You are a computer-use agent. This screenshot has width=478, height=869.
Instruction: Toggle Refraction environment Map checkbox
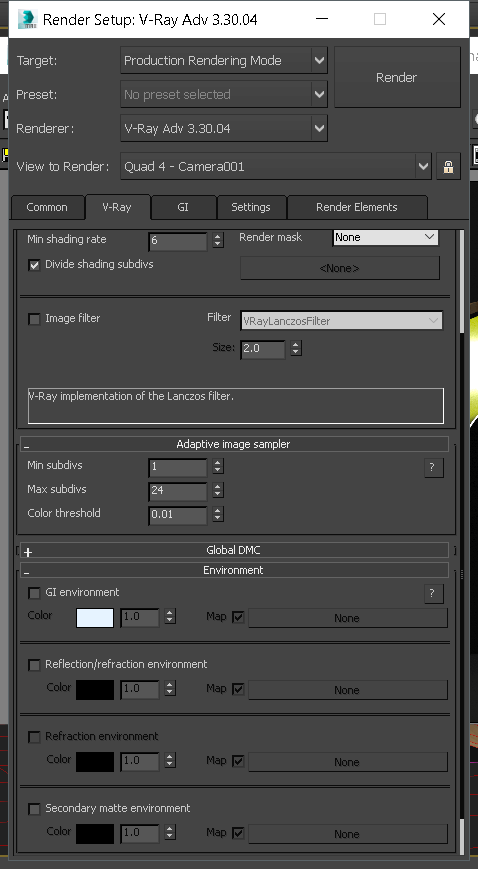238,761
